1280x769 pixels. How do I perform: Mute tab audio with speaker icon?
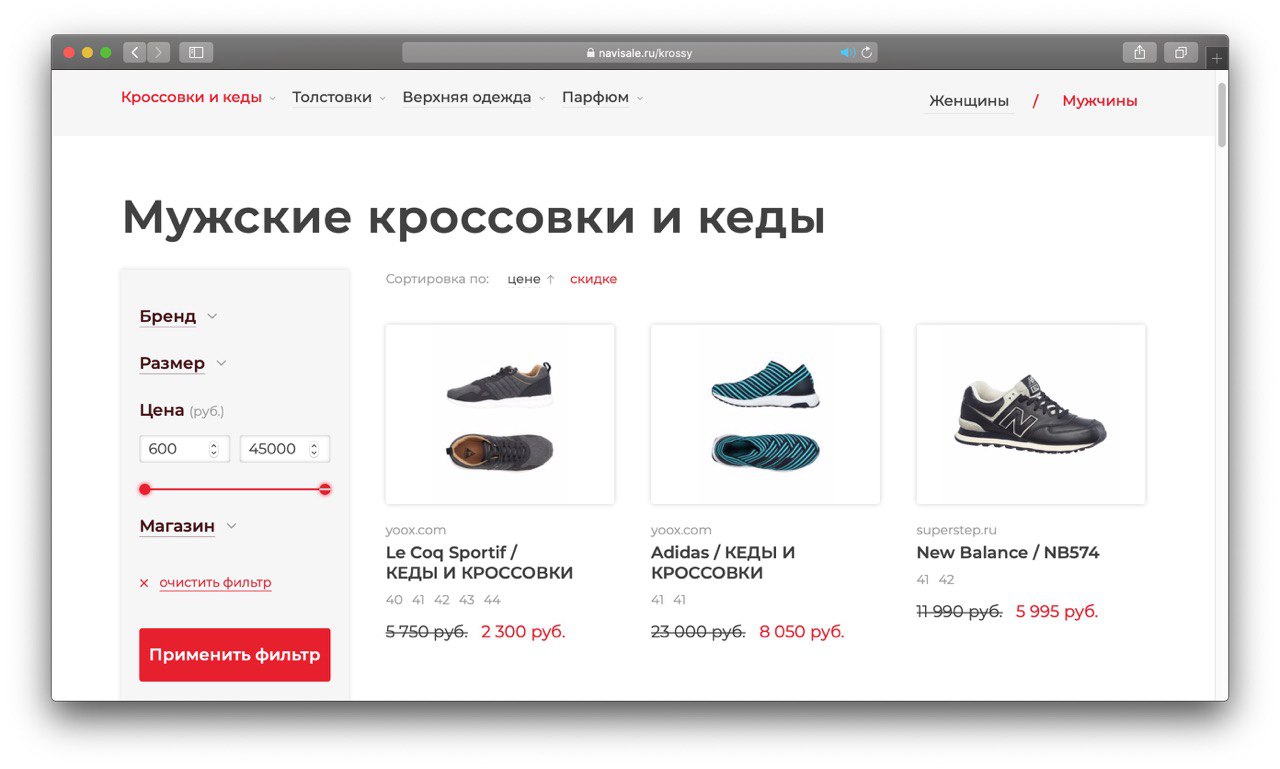847,53
